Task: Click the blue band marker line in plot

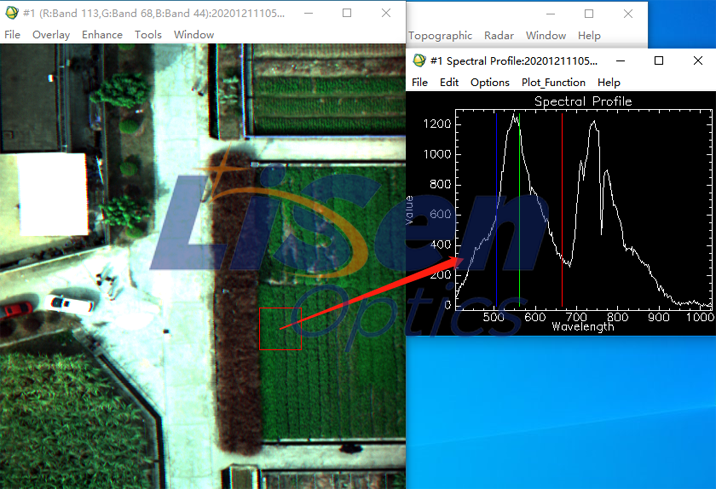Action: pos(496,210)
